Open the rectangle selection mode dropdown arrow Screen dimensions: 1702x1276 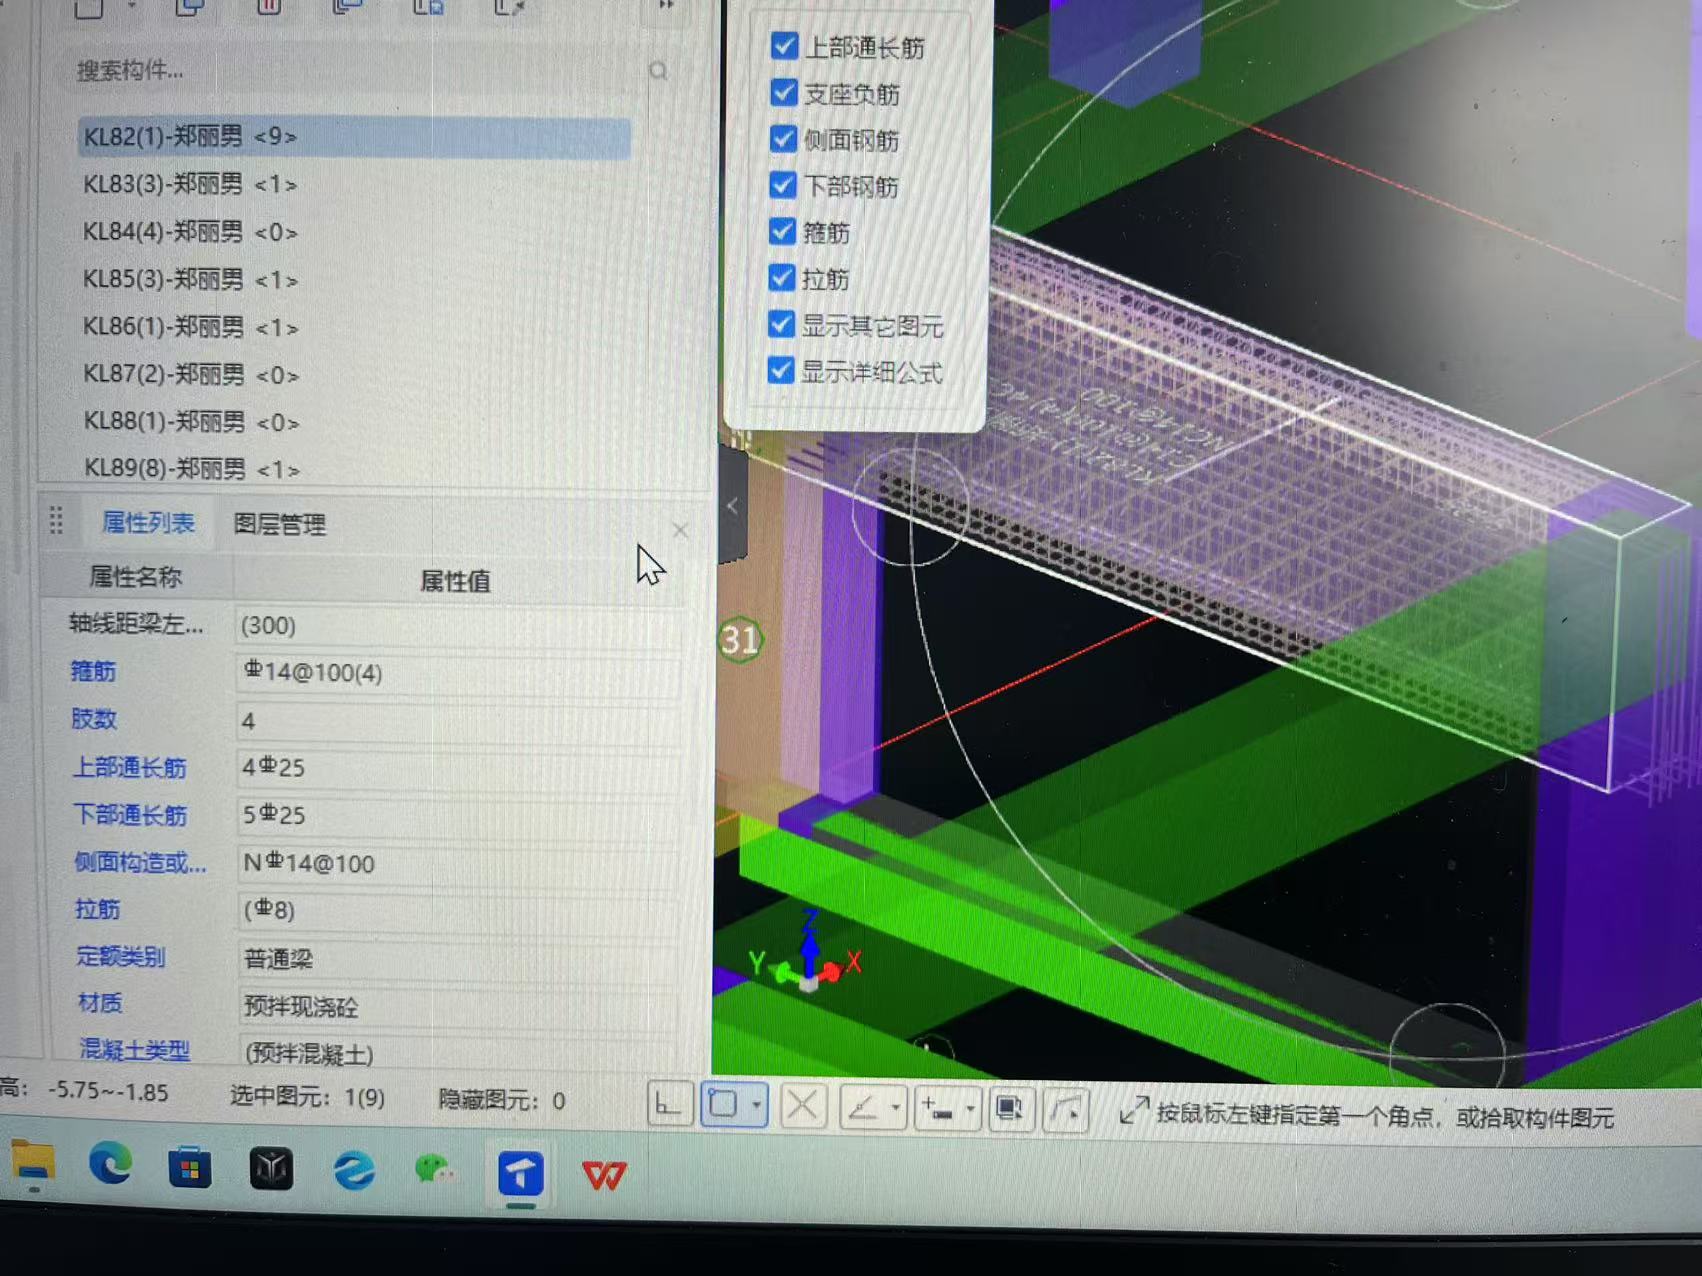(x=757, y=1106)
